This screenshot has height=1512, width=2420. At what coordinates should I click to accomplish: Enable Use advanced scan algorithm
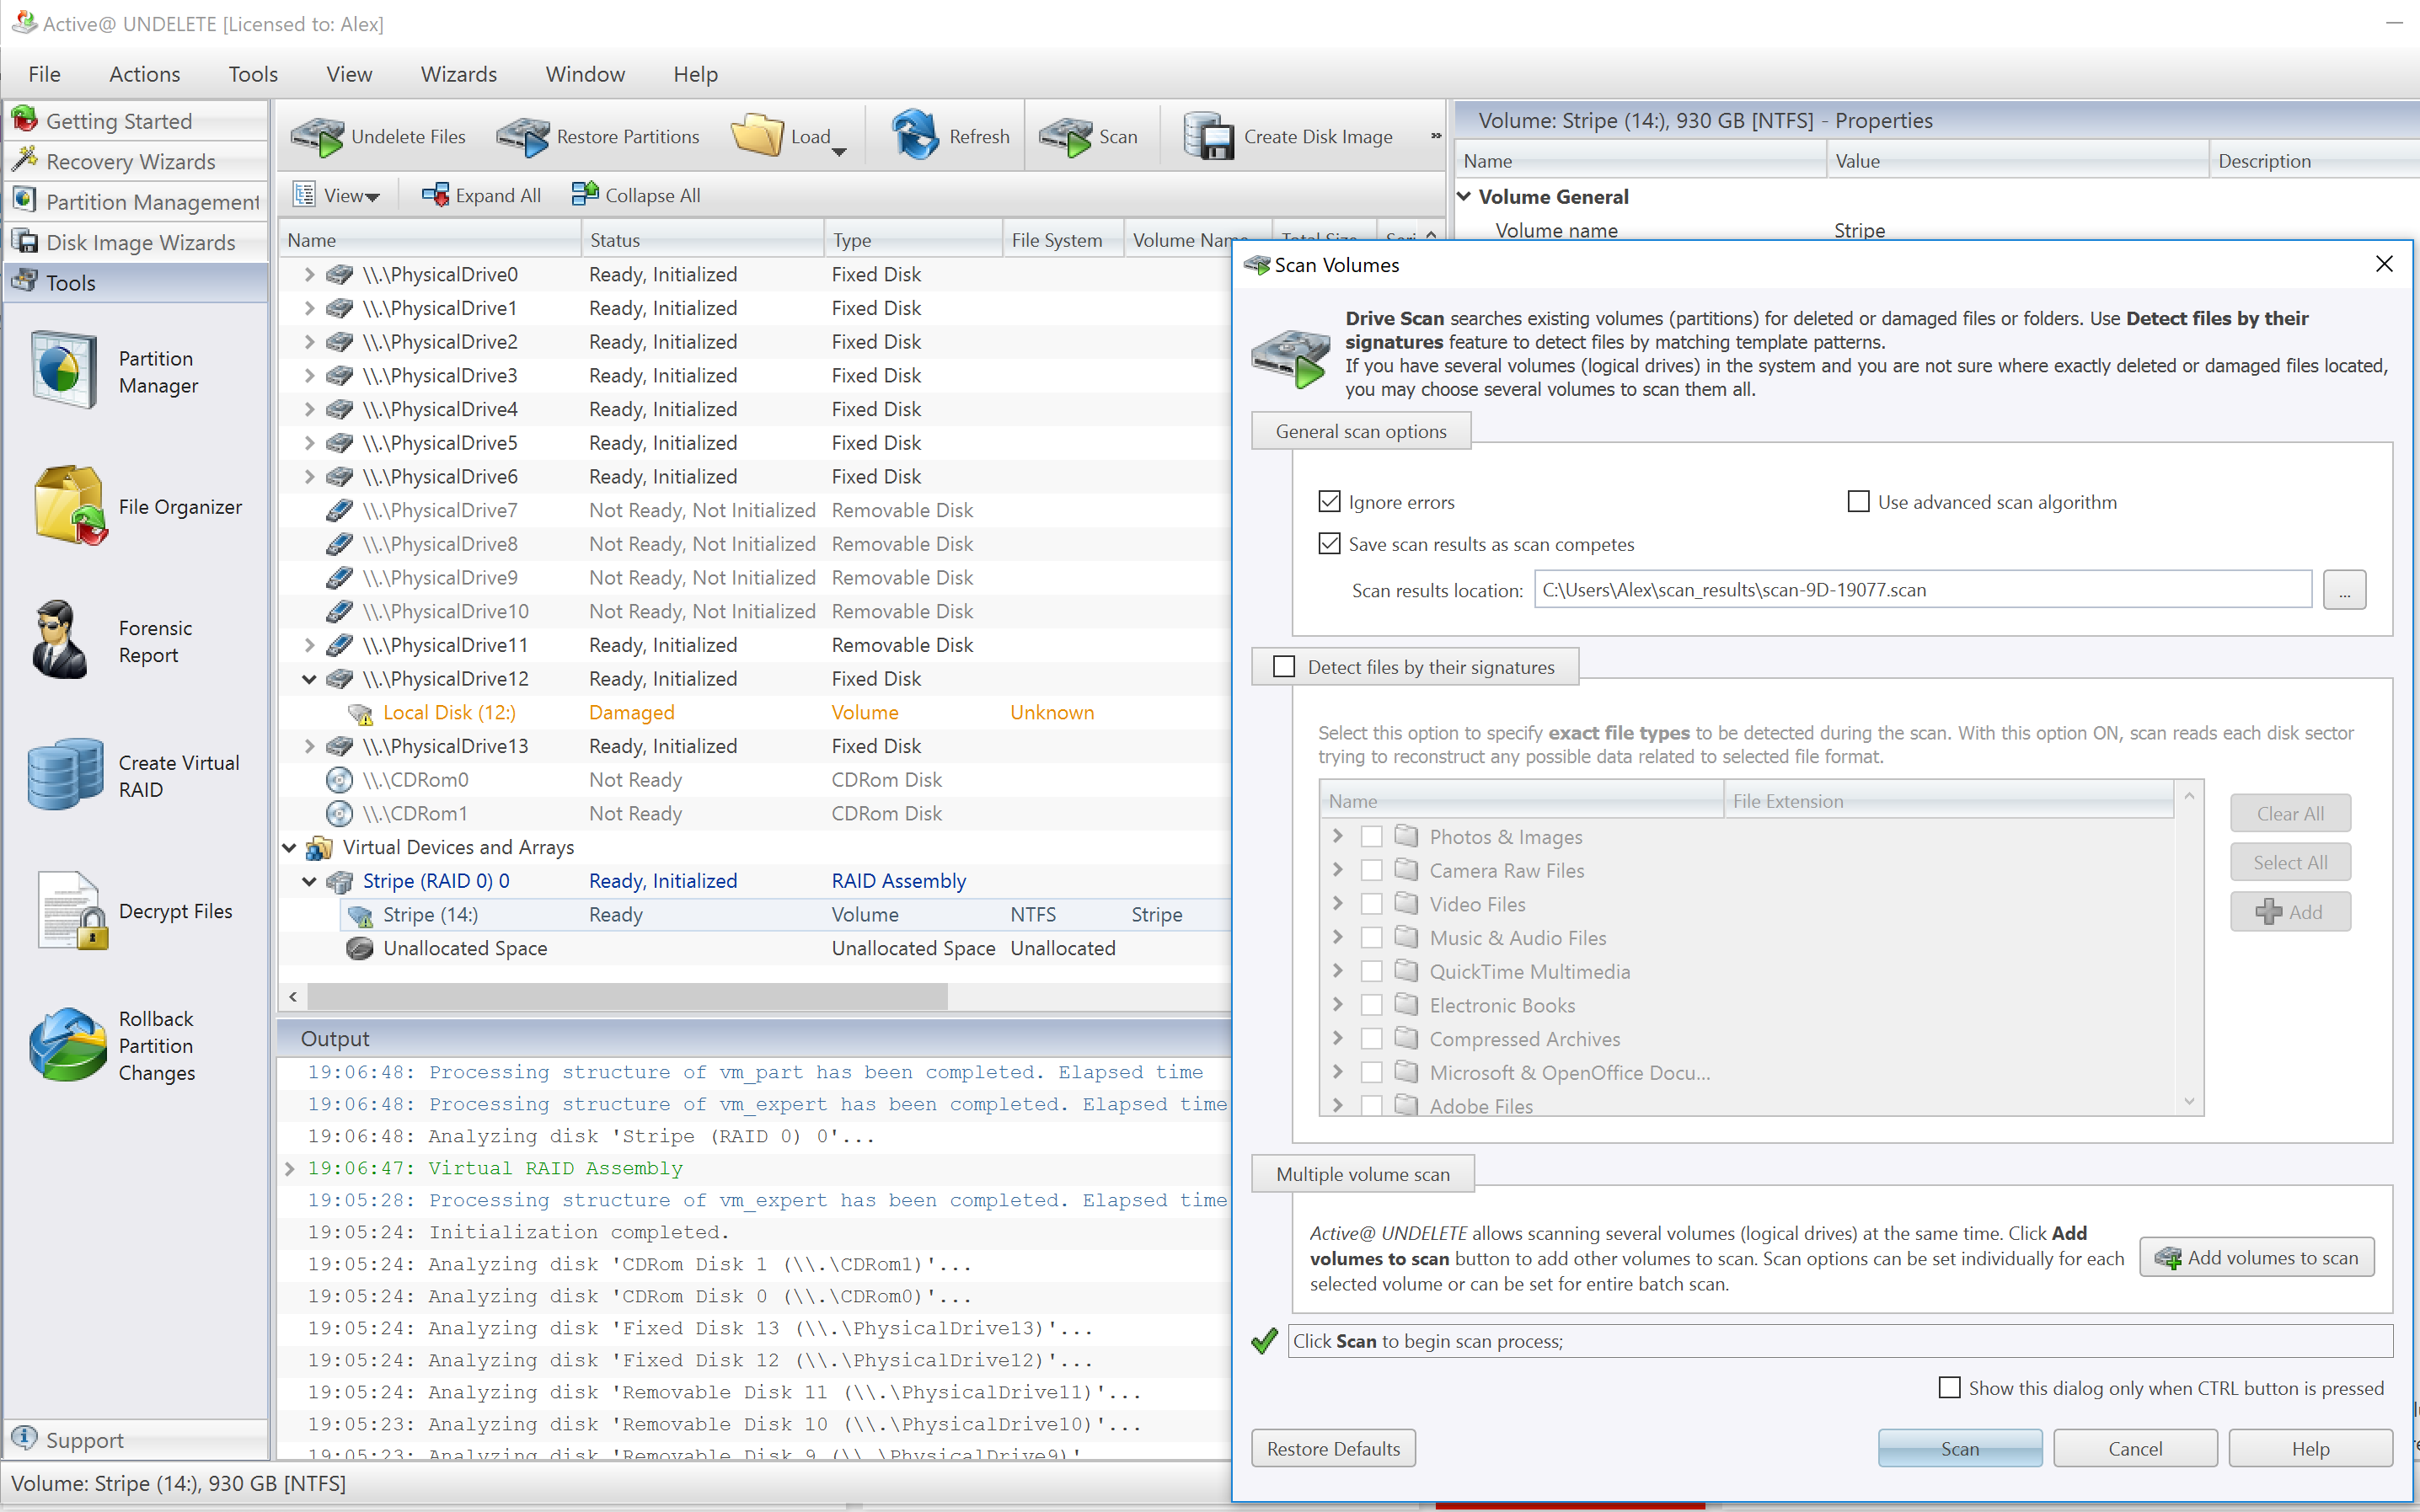[1858, 501]
